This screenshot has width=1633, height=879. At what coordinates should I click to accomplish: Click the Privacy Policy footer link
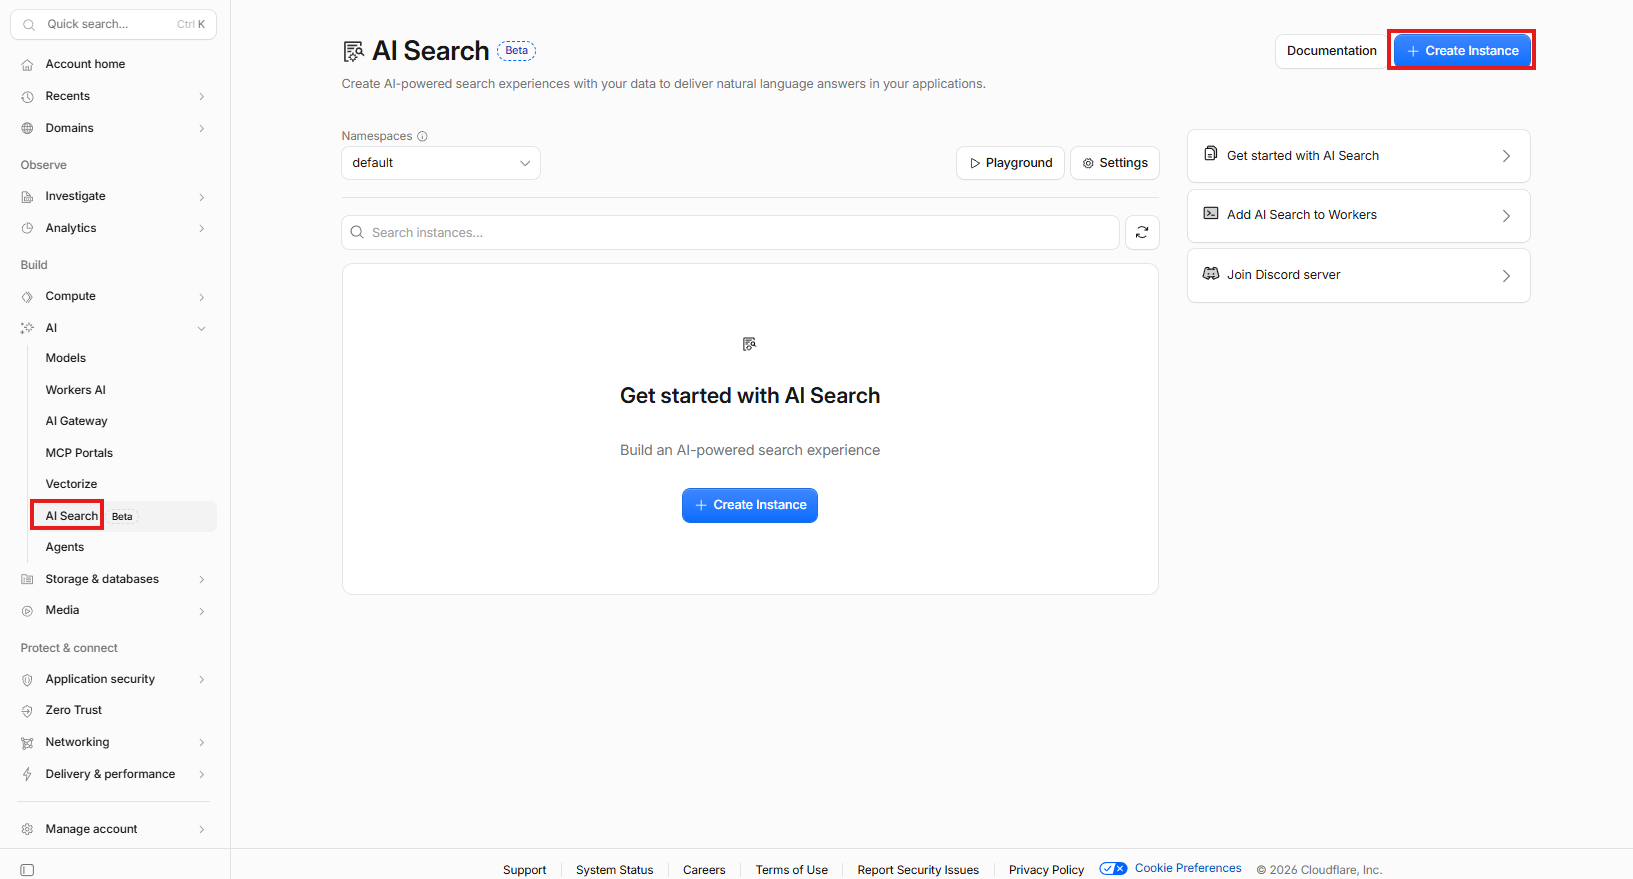click(x=1046, y=870)
